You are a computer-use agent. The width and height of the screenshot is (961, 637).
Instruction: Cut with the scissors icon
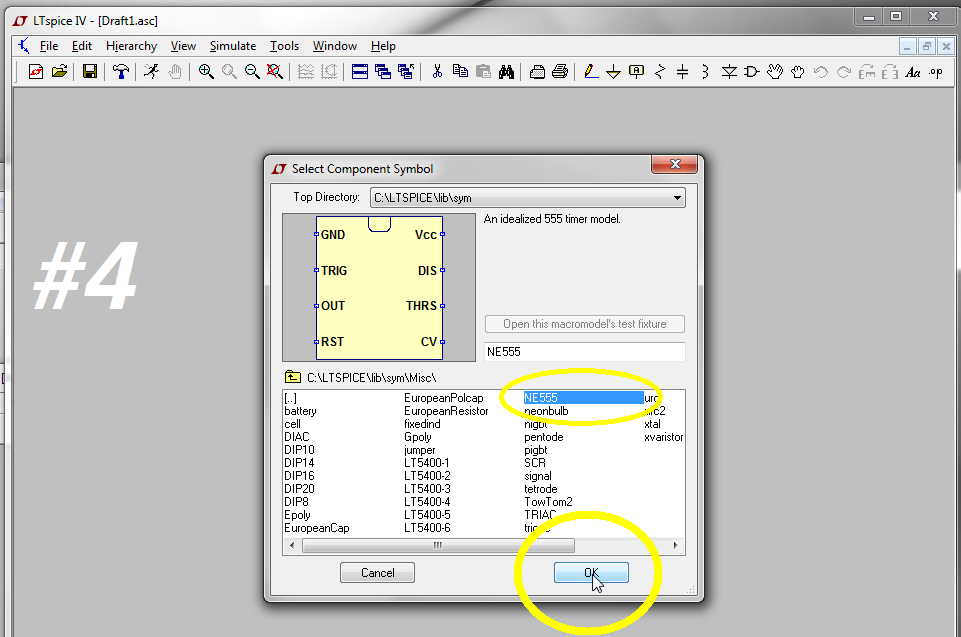437,72
